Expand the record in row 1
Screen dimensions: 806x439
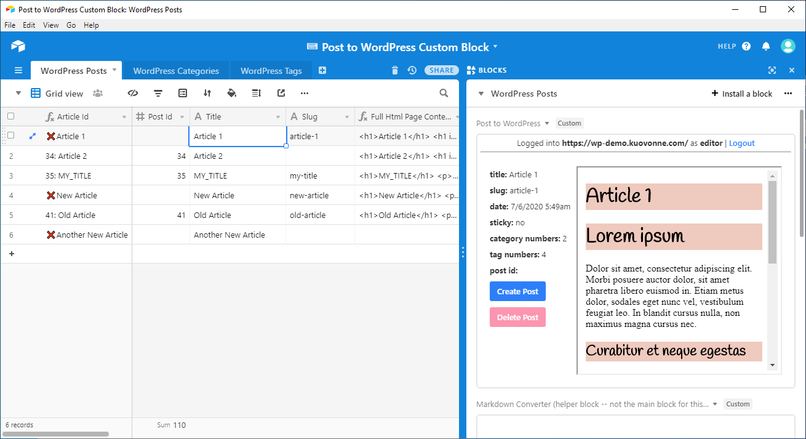[x=32, y=136]
